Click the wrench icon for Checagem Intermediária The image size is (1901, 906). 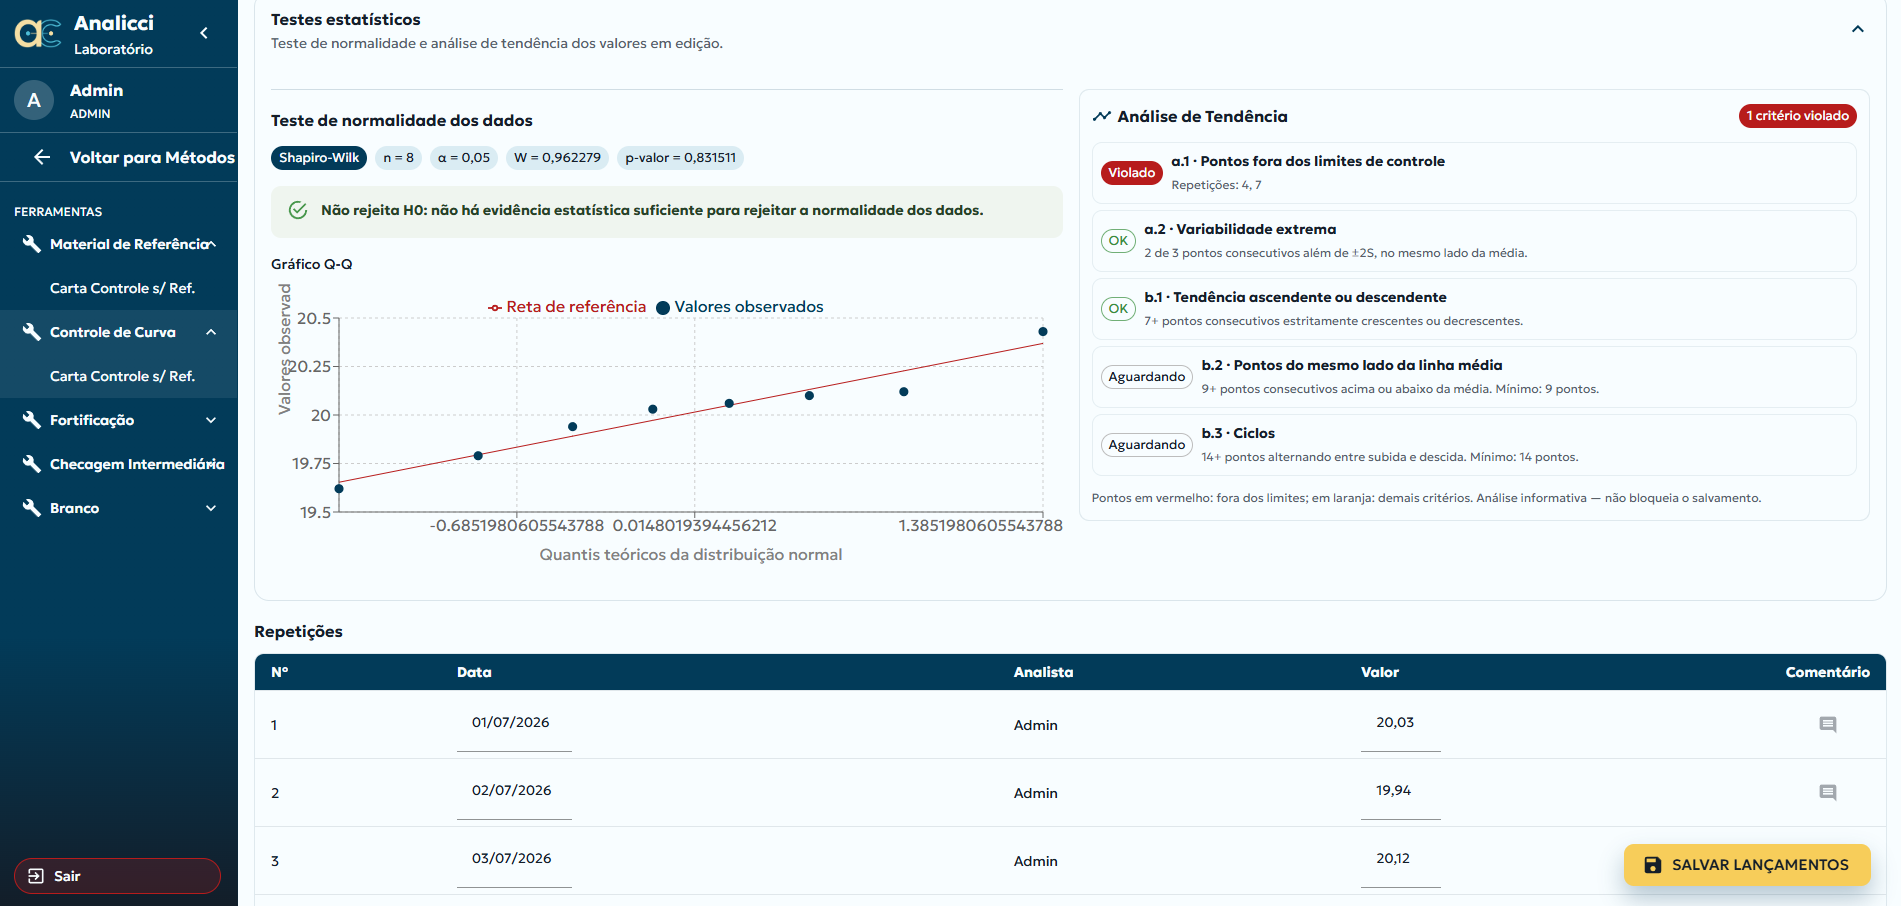(31, 464)
